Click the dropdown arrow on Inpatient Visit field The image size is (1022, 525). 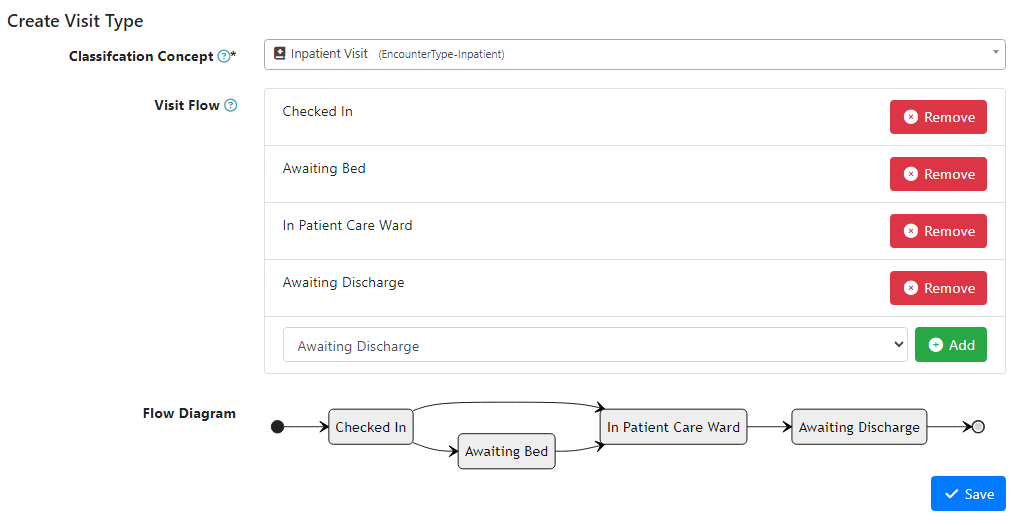(995, 52)
